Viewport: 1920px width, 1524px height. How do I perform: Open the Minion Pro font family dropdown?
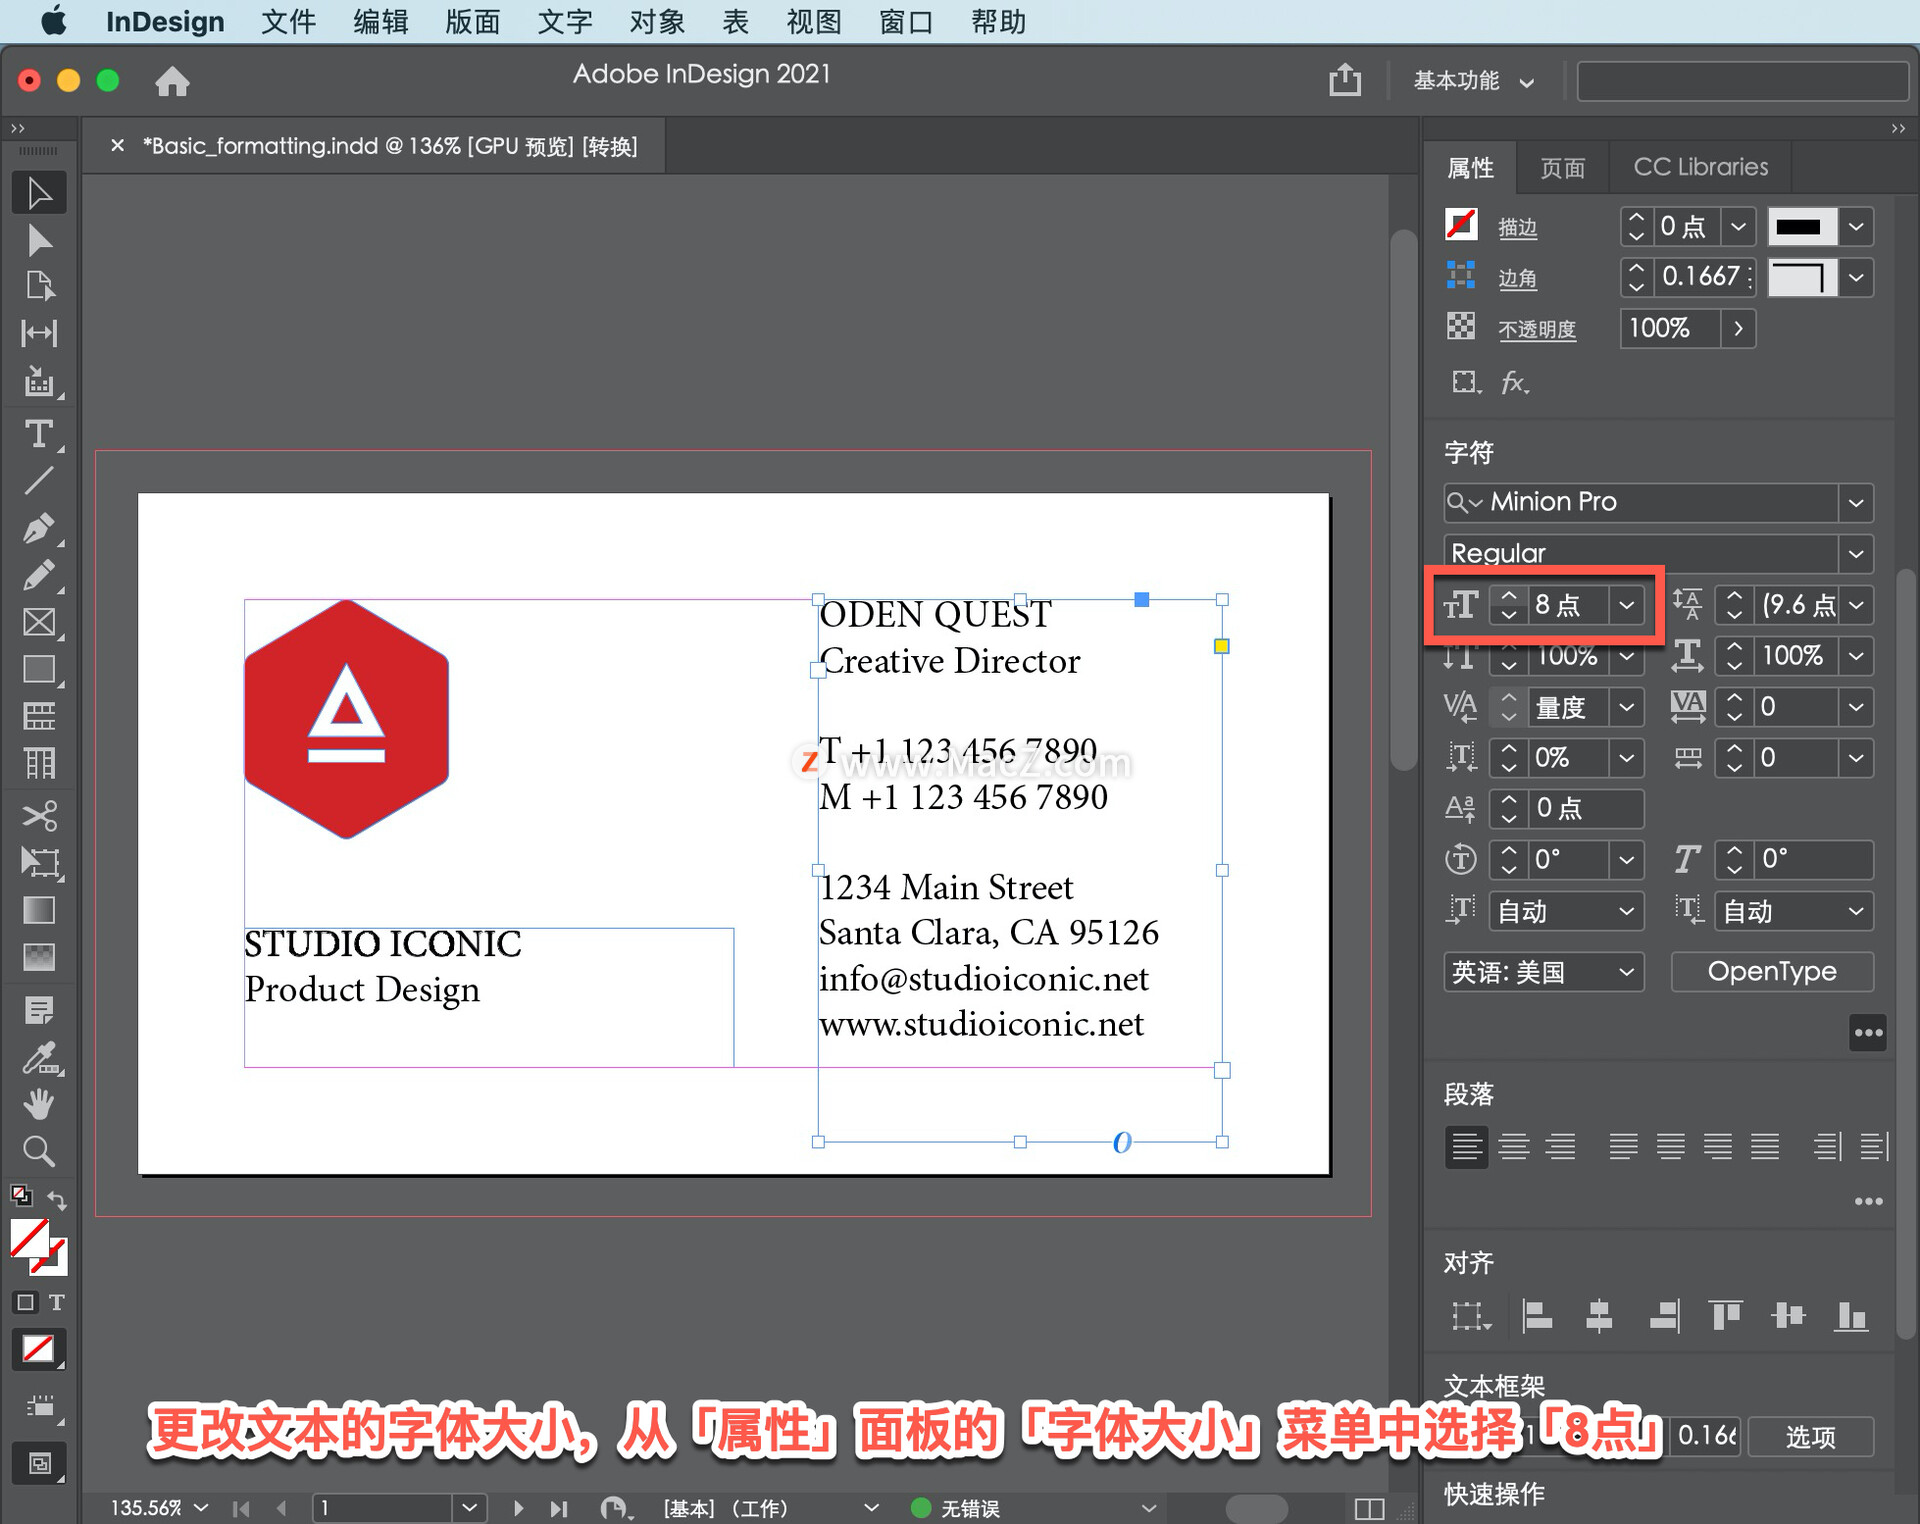point(1858,503)
